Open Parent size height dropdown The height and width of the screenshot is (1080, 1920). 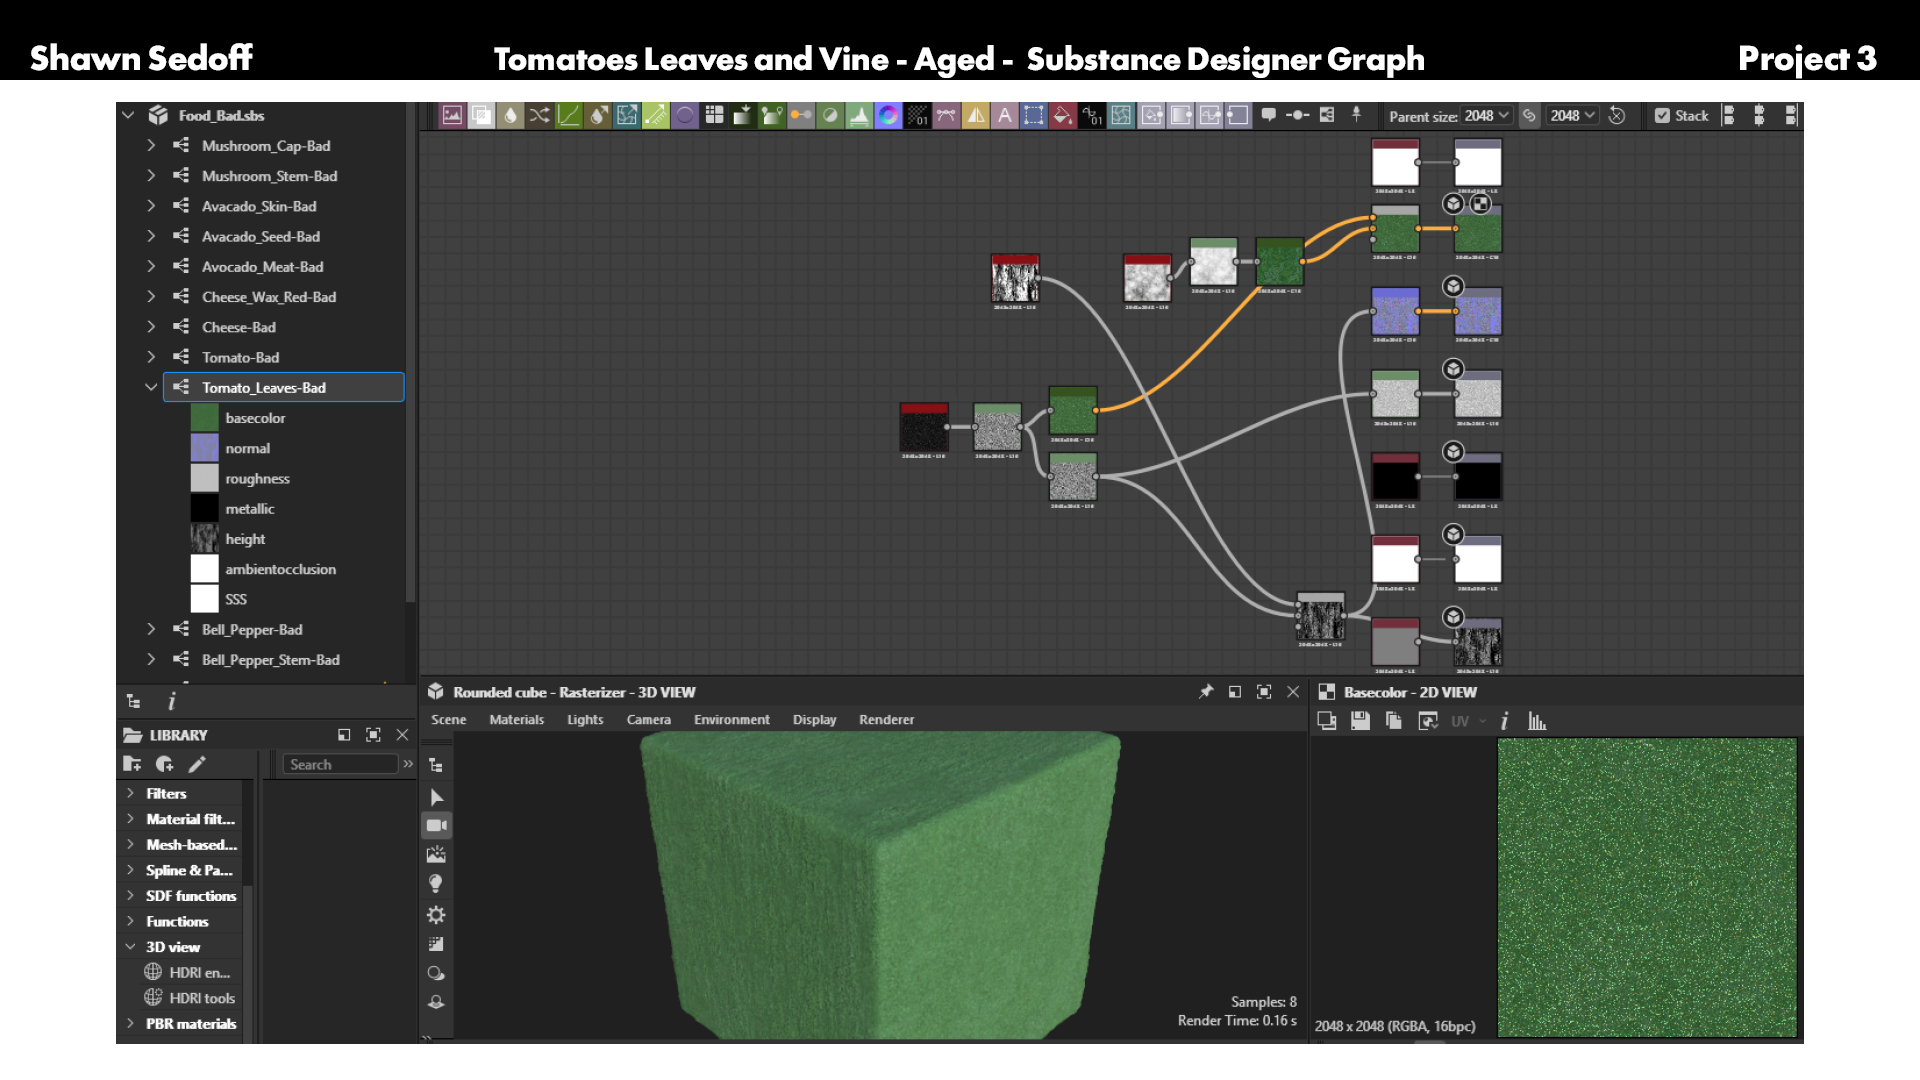coord(1573,116)
